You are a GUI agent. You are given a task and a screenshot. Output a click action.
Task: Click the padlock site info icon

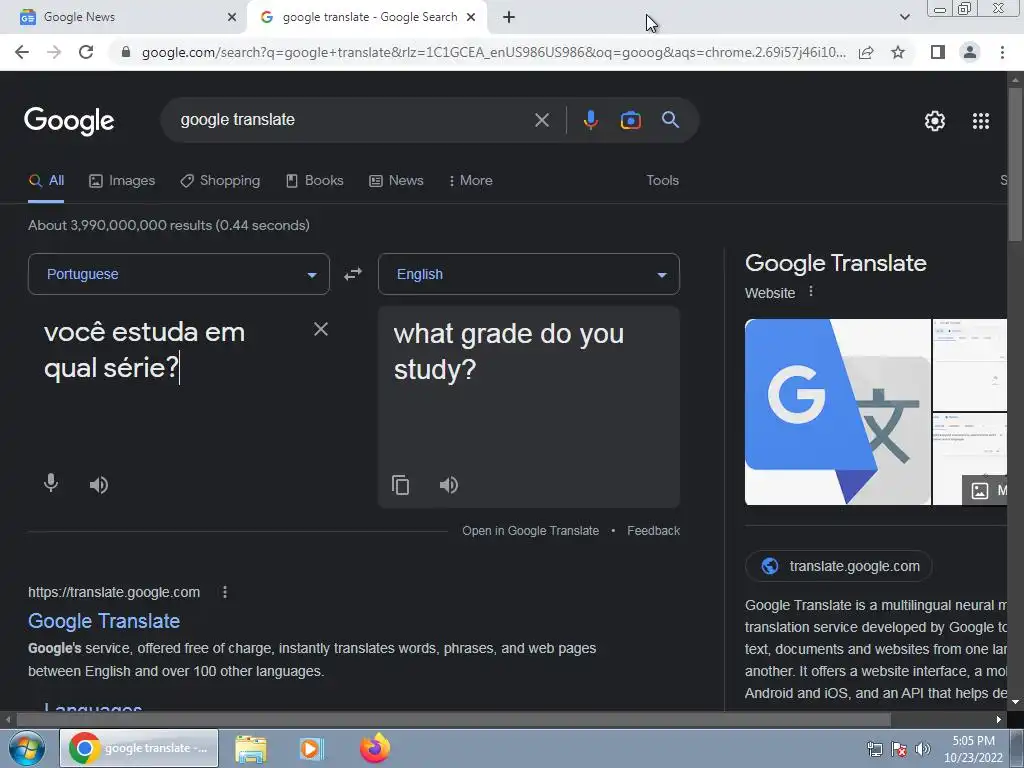tap(126, 52)
